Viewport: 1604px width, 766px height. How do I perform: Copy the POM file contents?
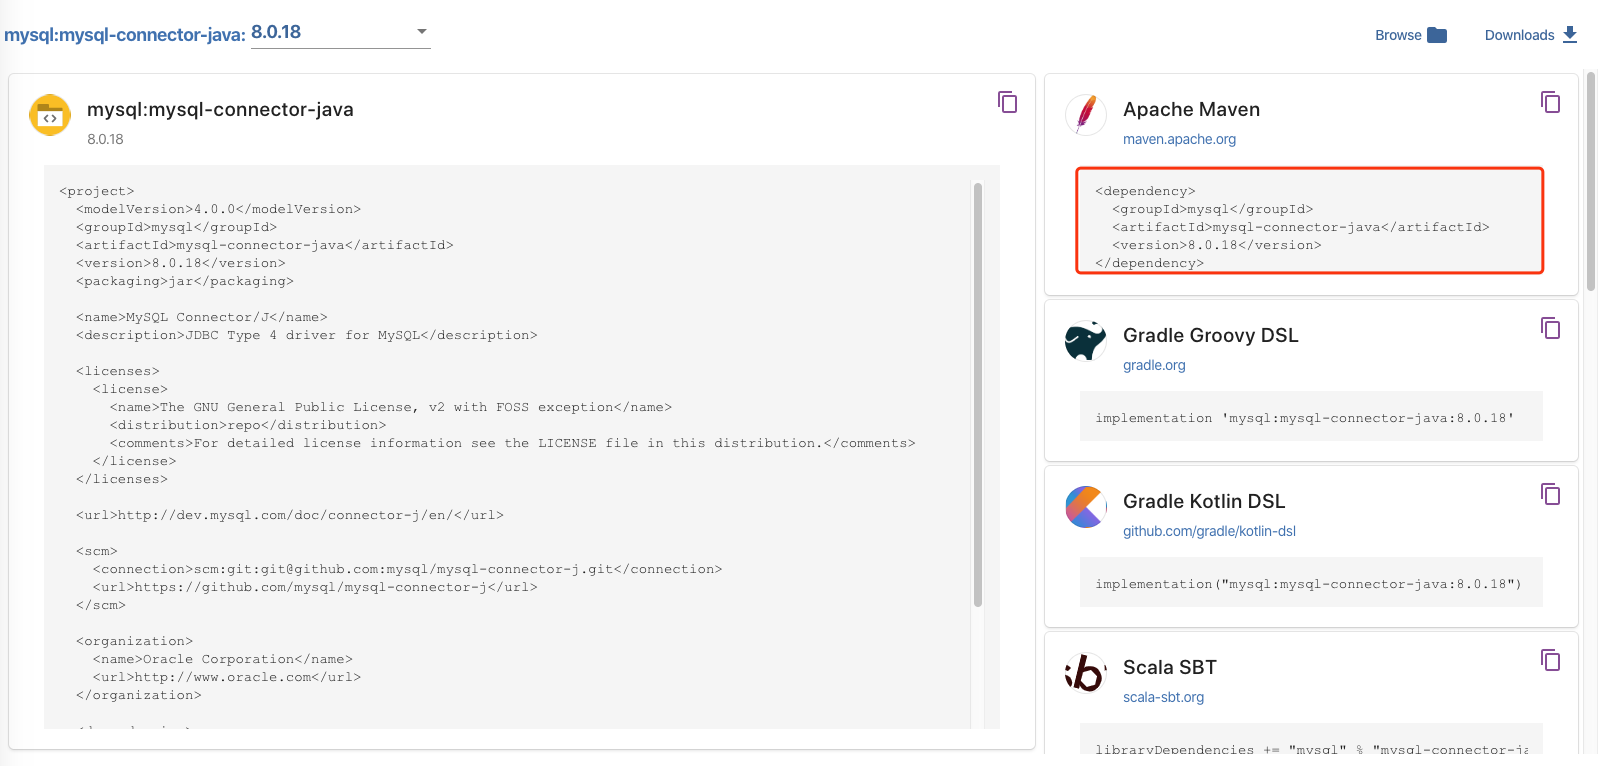point(1008,102)
